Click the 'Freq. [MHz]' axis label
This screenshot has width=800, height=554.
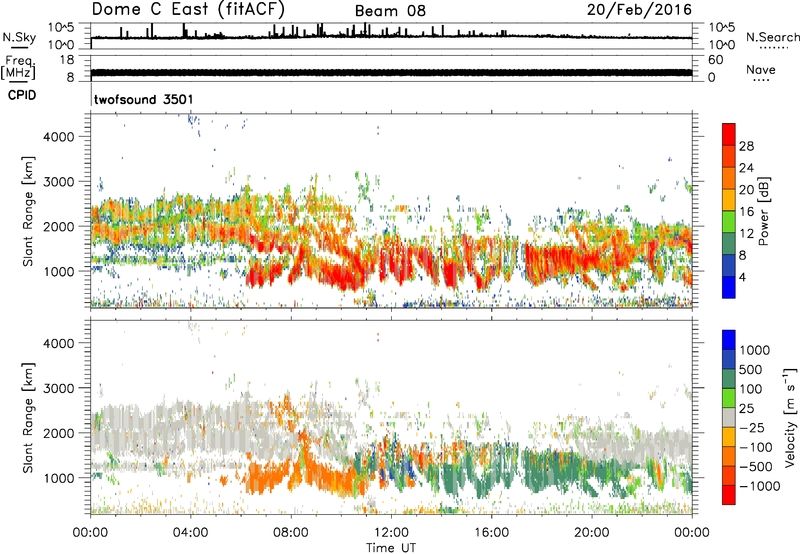click(18, 68)
